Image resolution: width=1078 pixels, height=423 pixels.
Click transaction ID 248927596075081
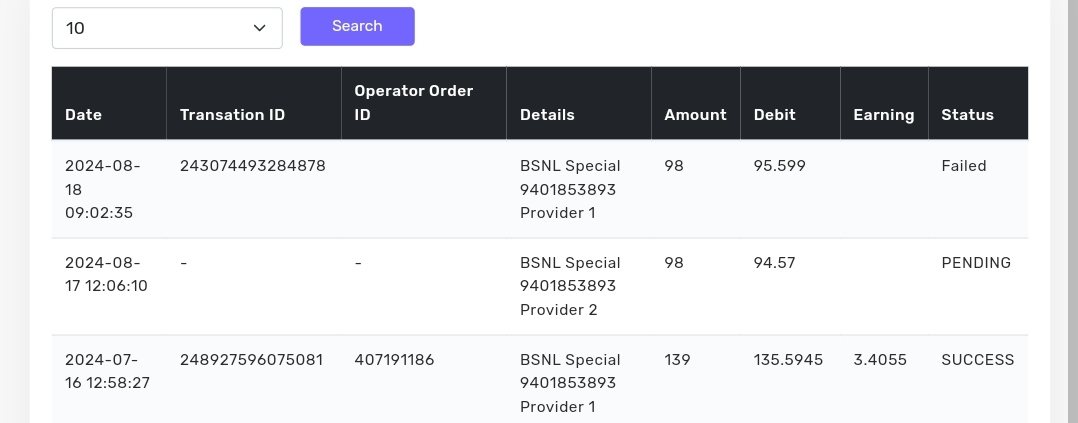252,360
